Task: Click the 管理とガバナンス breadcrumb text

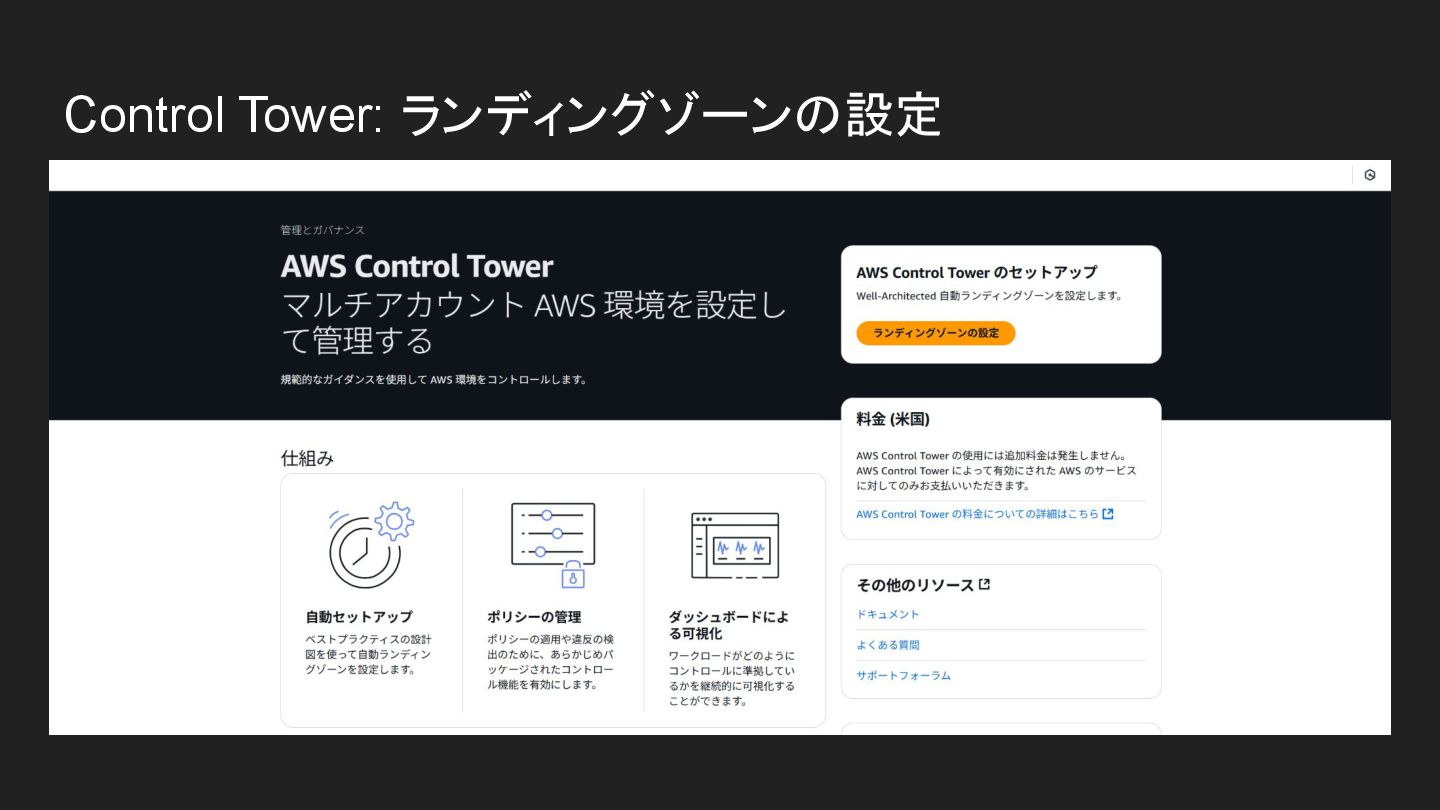Action: click(323, 230)
